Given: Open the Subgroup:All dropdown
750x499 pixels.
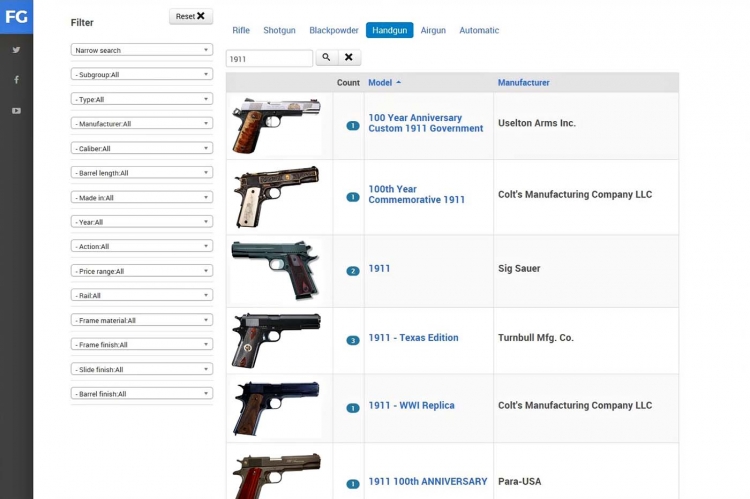Looking at the screenshot, I should click(x=142, y=74).
